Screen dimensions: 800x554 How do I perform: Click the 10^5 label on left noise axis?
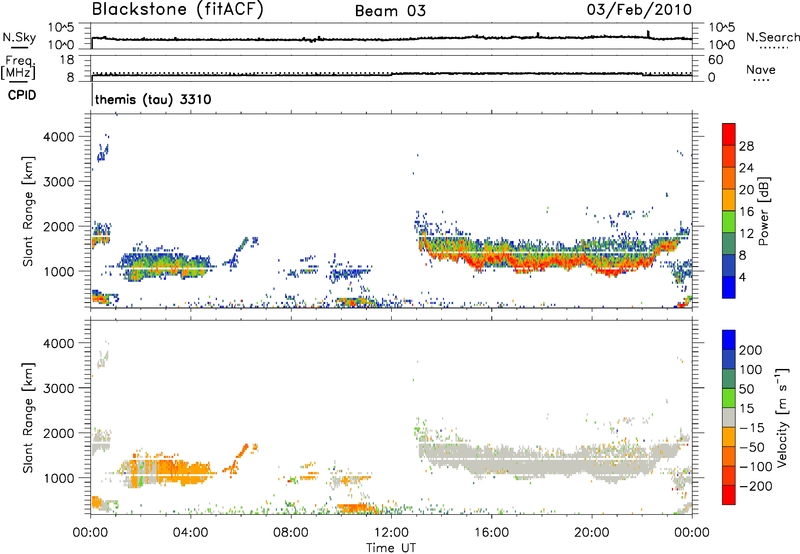click(x=61, y=28)
